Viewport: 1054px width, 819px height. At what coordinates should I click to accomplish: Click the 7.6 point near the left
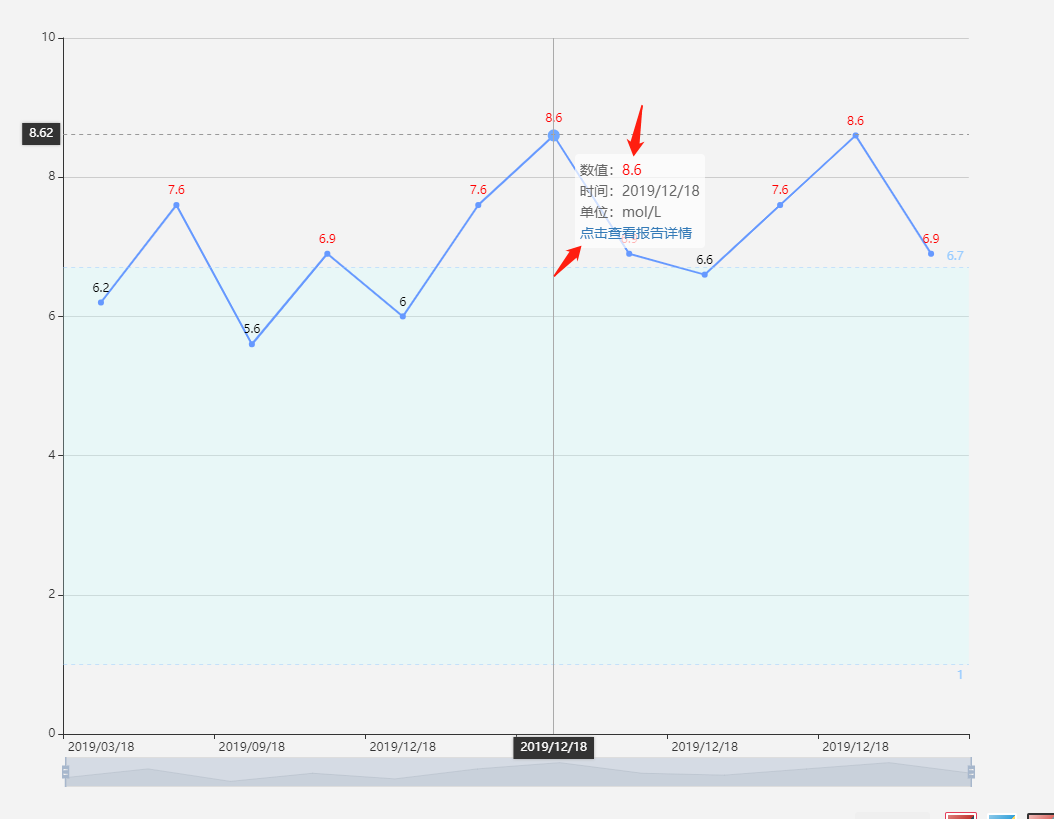178,204
